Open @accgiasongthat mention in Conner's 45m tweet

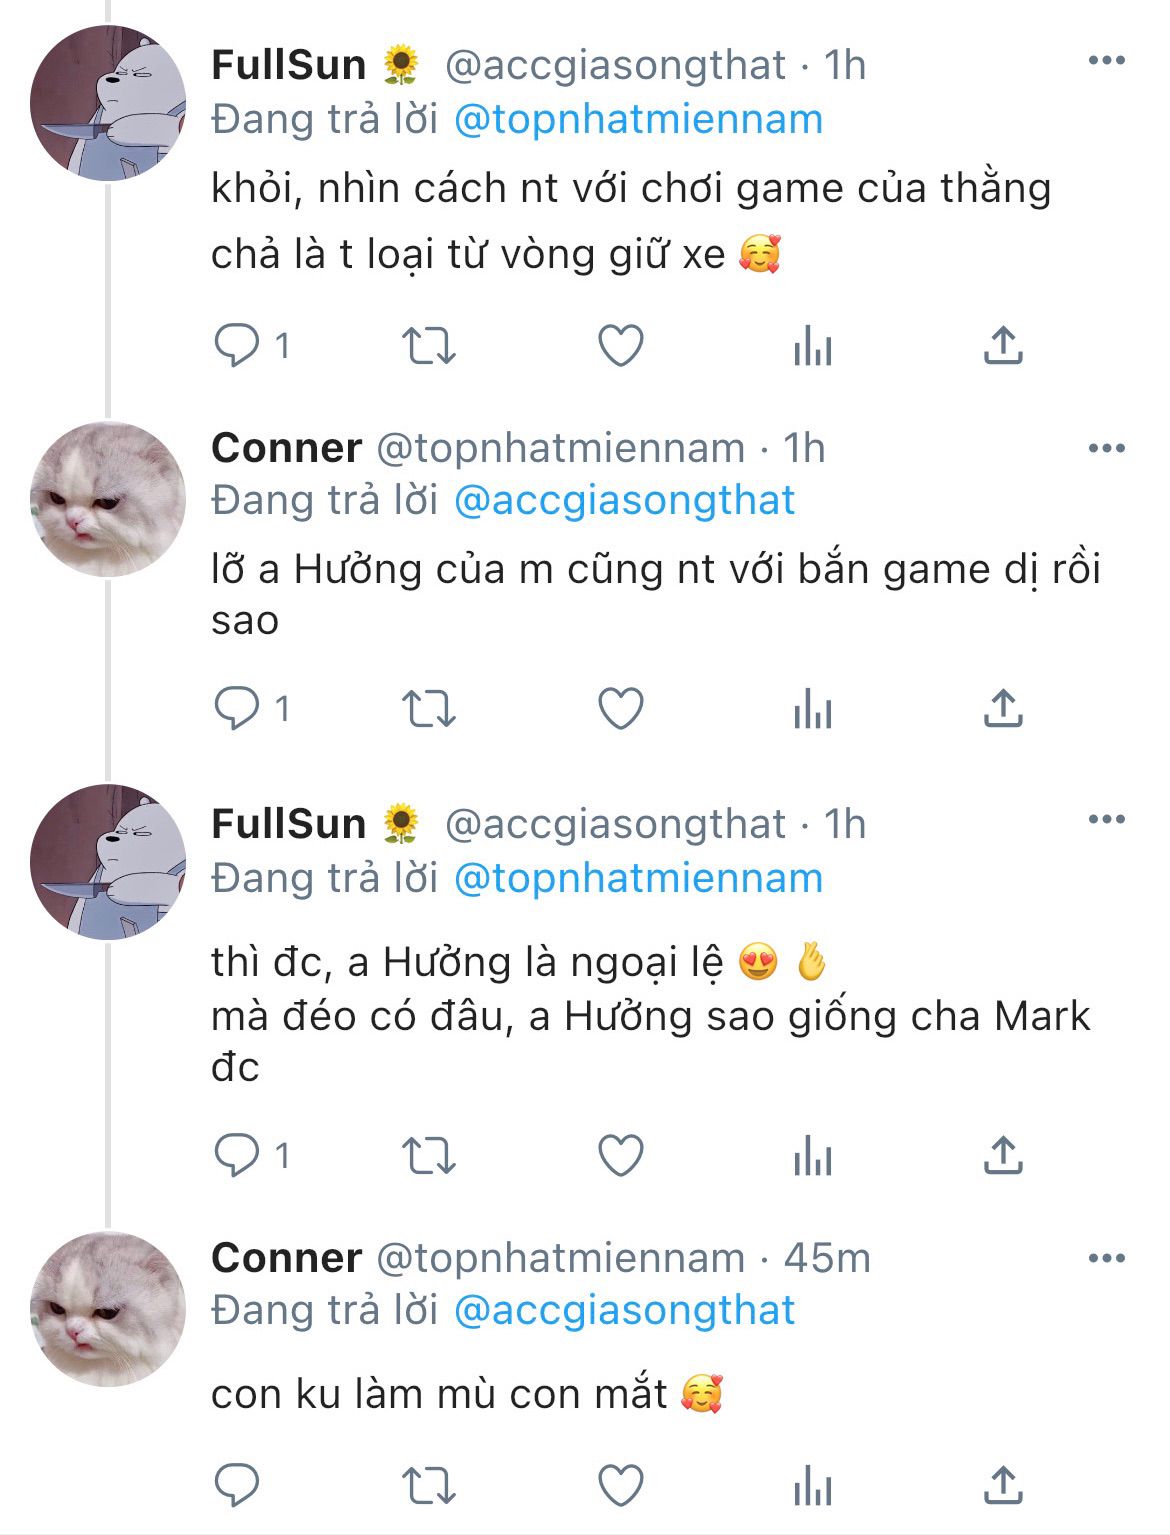pyautogui.click(x=624, y=1310)
